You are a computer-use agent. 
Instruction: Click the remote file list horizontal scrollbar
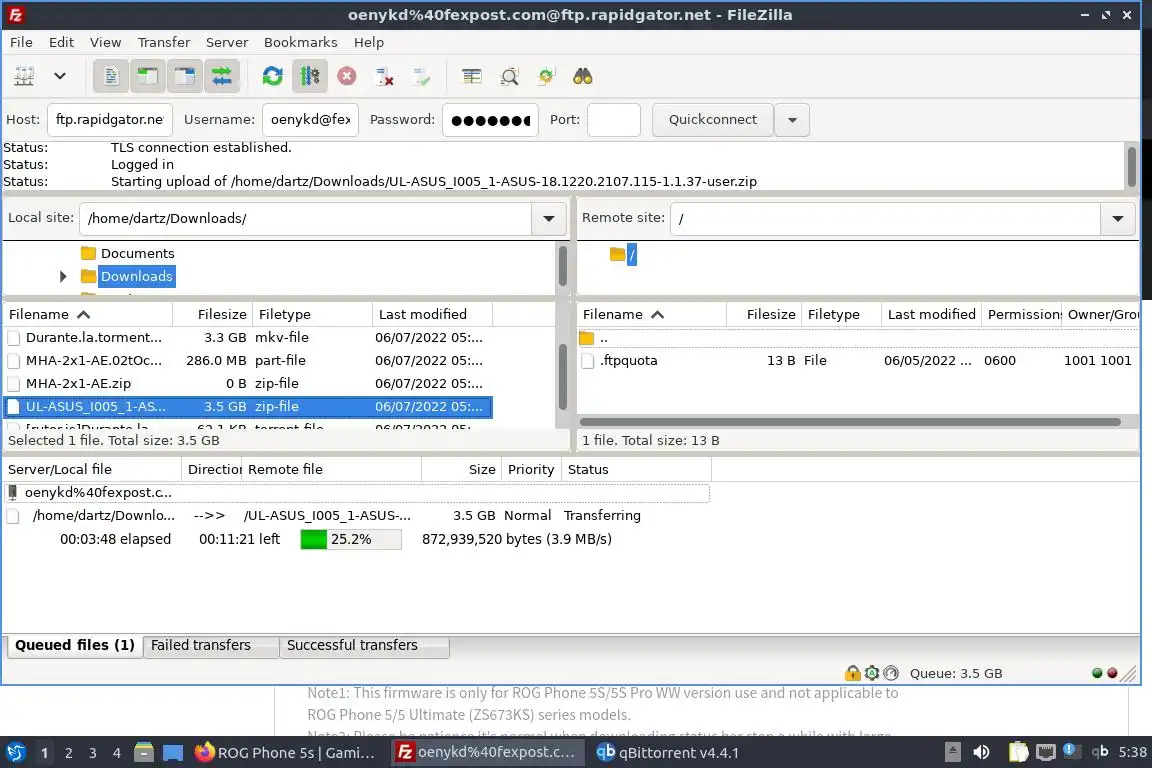tap(850, 422)
